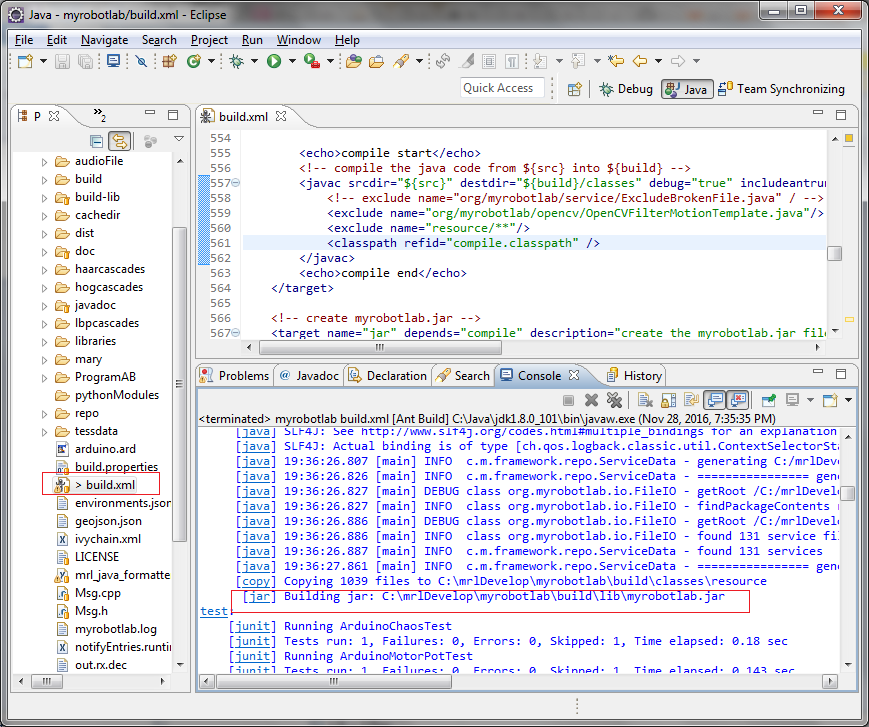Click the New file wizard icon
Viewport: 869px width, 727px height.
25,61
